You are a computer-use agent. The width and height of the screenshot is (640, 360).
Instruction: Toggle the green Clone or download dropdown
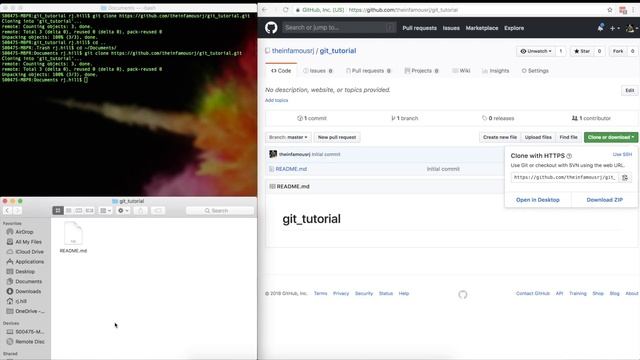click(x=611, y=137)
